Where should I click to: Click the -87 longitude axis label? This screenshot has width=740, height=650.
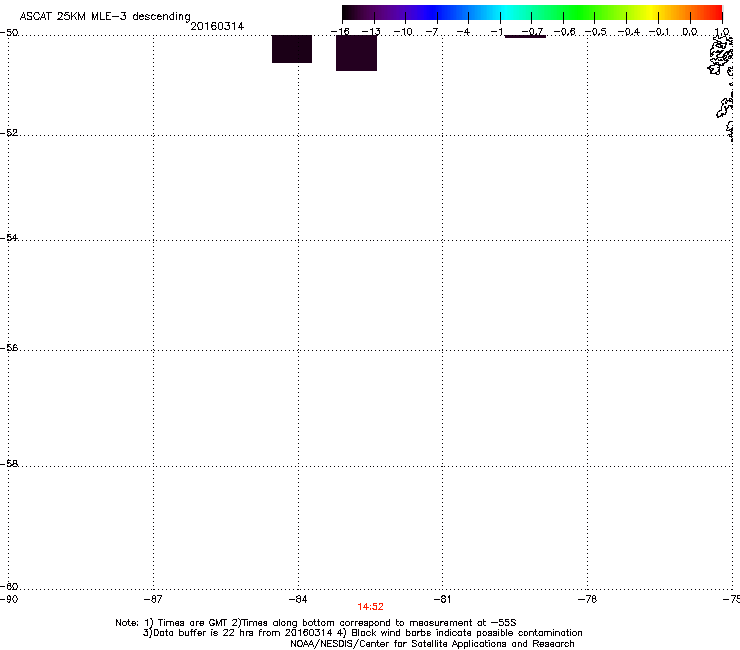[x=153, y=599]
